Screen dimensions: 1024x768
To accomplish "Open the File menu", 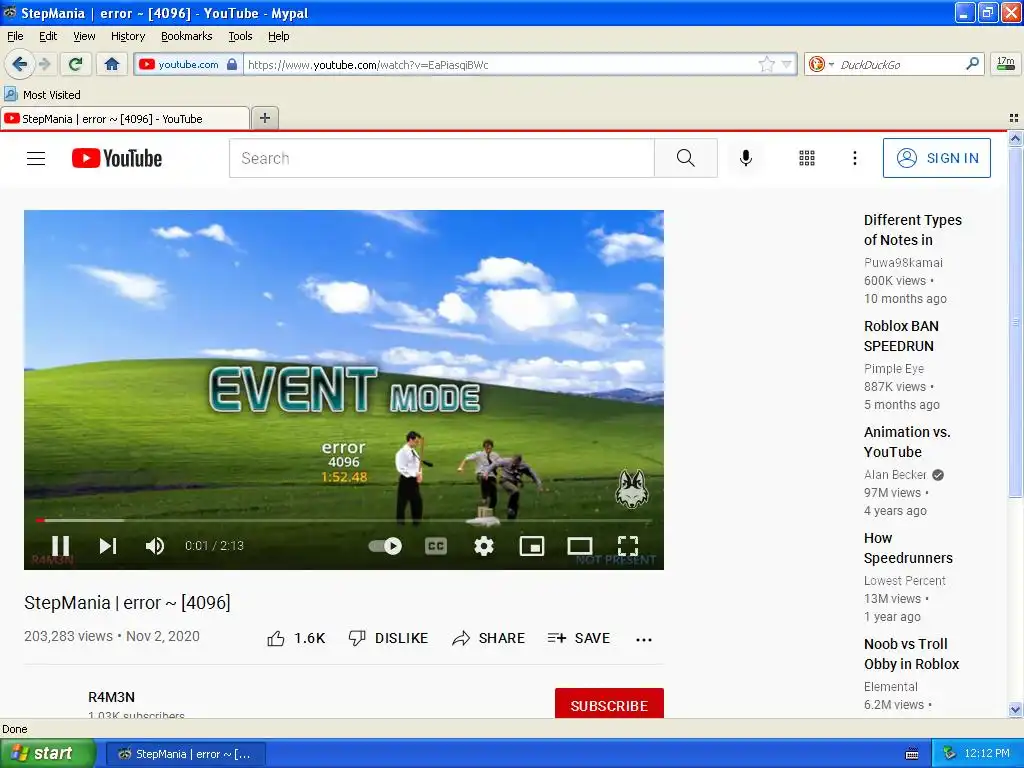I will [x=15, y=36].
